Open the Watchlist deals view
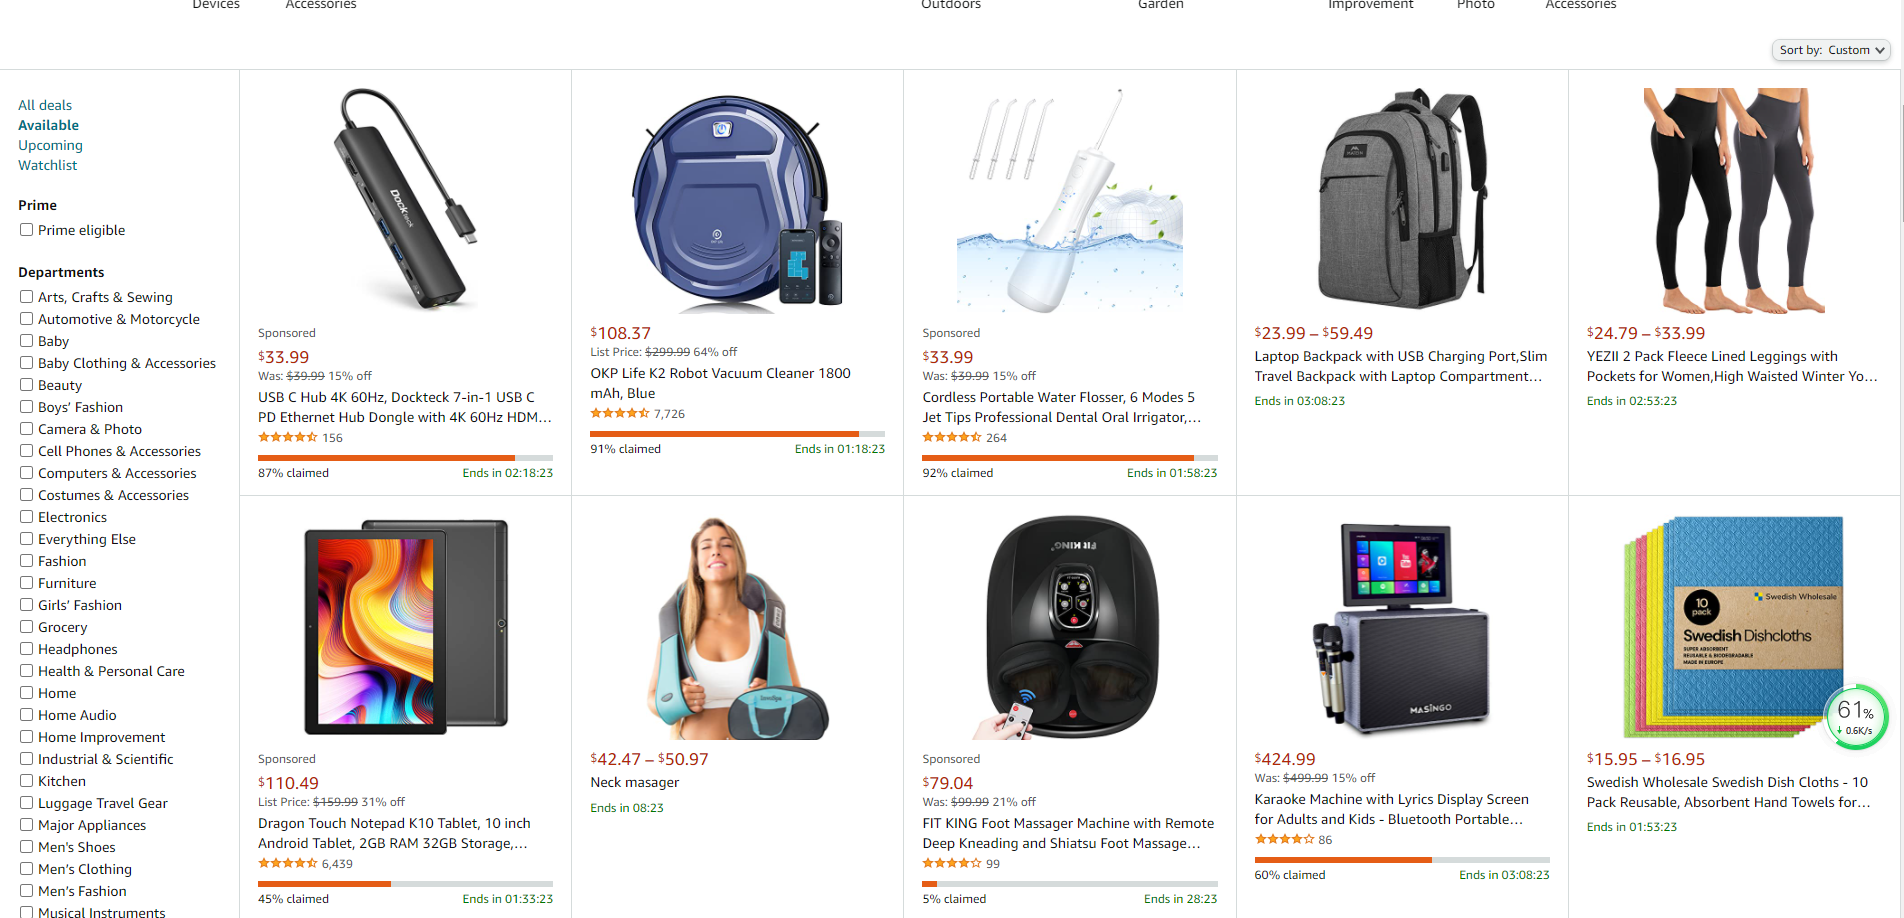The height and width of the screenshot is (918, 1904). click(47, 165)
